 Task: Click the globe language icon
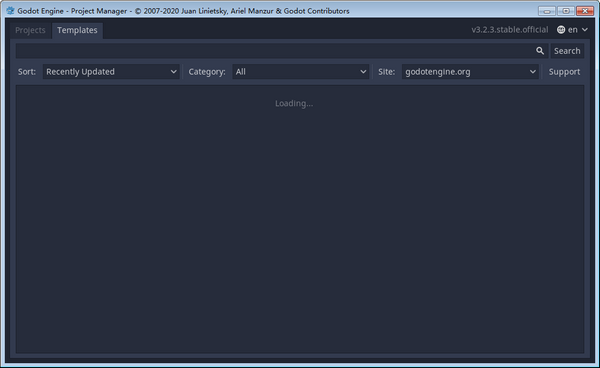point(561,30)
